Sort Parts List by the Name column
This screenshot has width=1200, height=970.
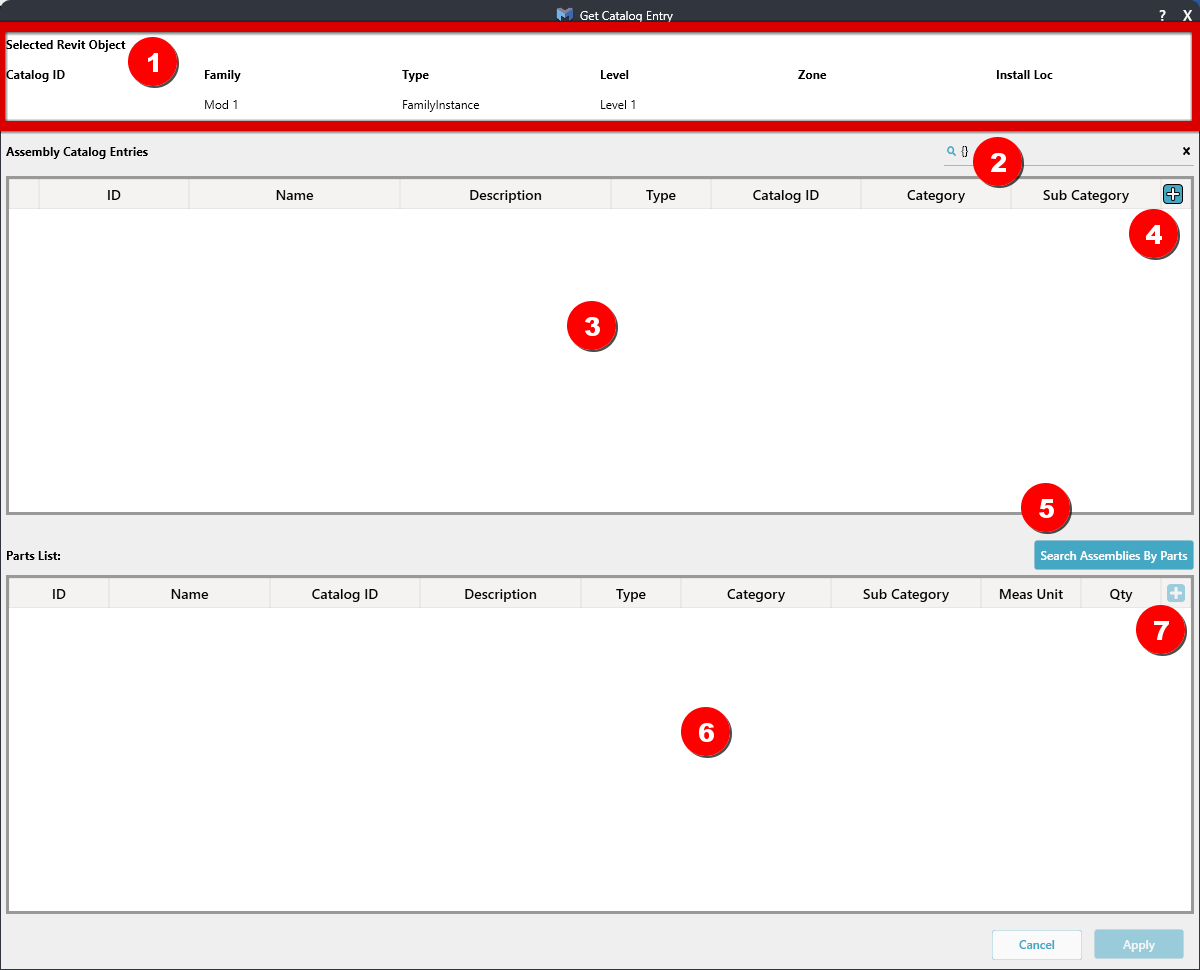click(x=189, y=594)
